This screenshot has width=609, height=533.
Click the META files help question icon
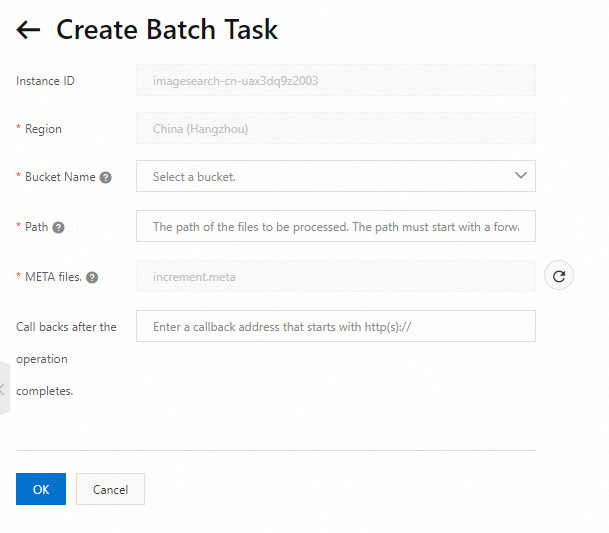92,277
